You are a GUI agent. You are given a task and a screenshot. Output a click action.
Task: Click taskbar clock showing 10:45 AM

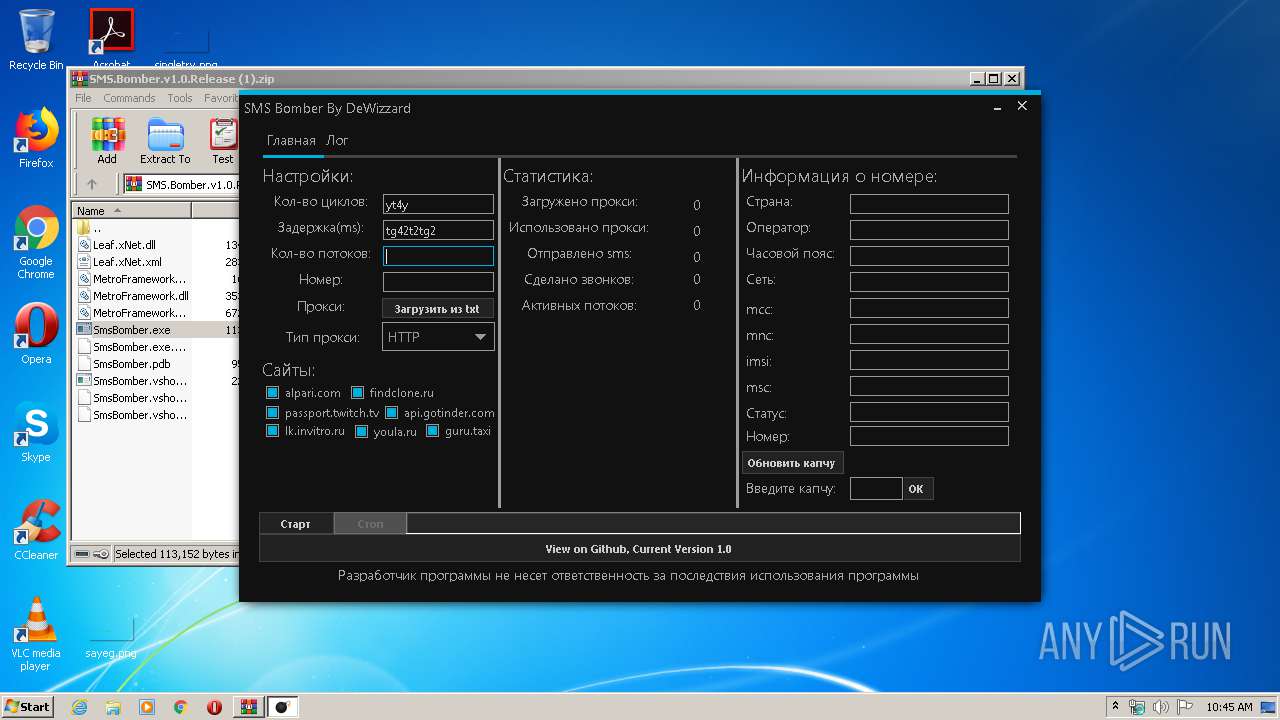pyautogui.click(x=1229, y=707)
